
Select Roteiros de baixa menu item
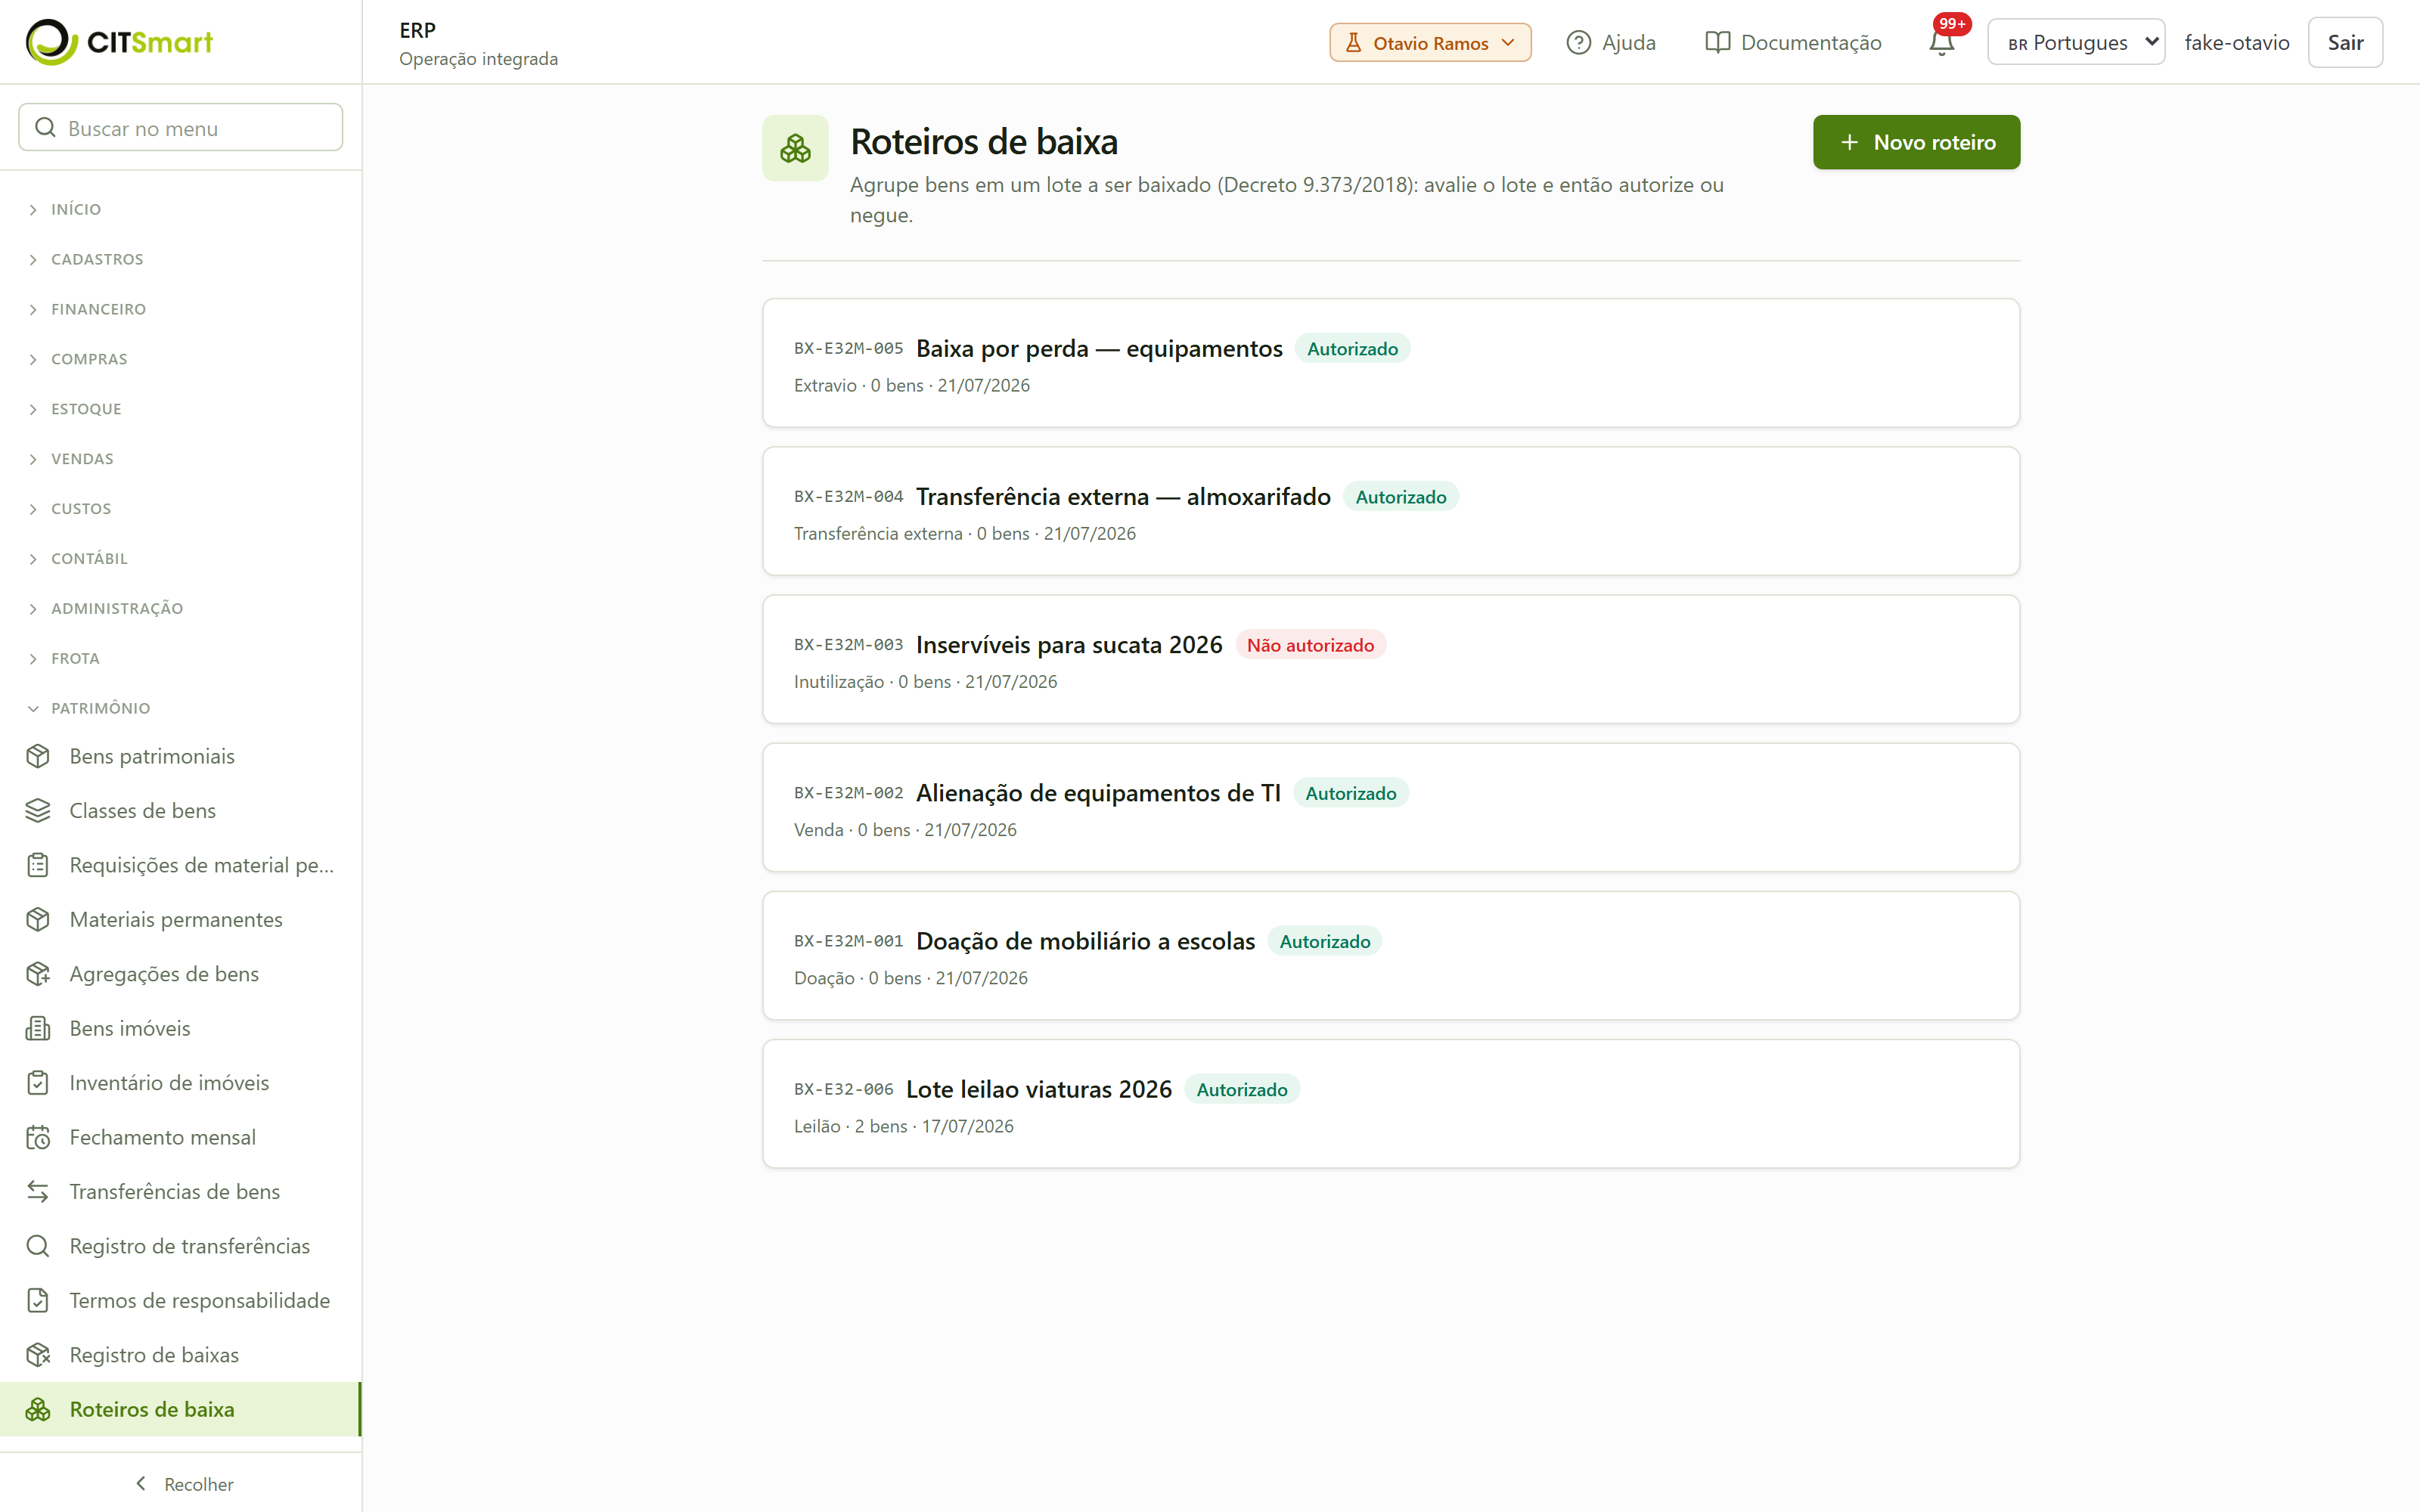point(181,1409)
